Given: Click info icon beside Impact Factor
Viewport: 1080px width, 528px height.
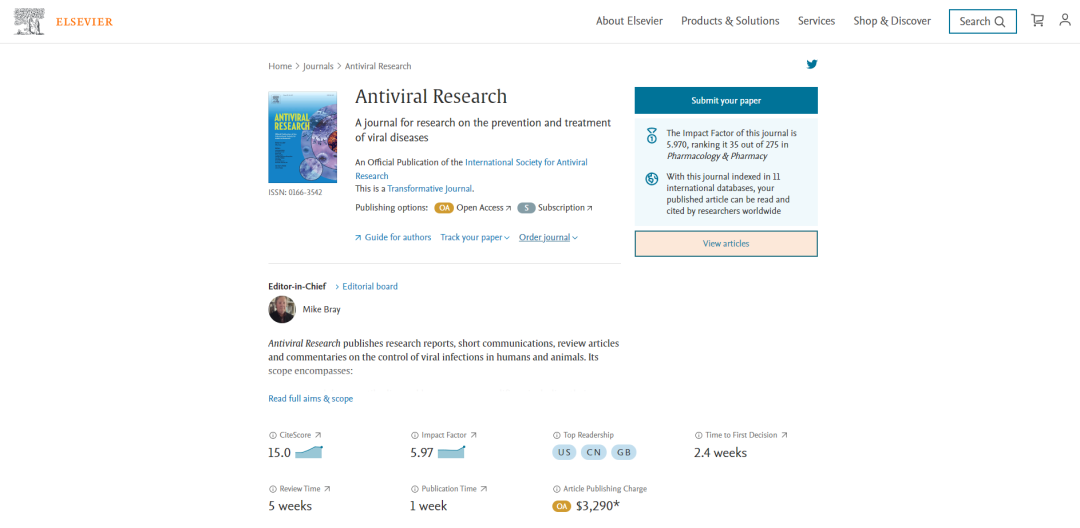Looking at the screenshot, I should pyautogui.click(x=414, y=436).
